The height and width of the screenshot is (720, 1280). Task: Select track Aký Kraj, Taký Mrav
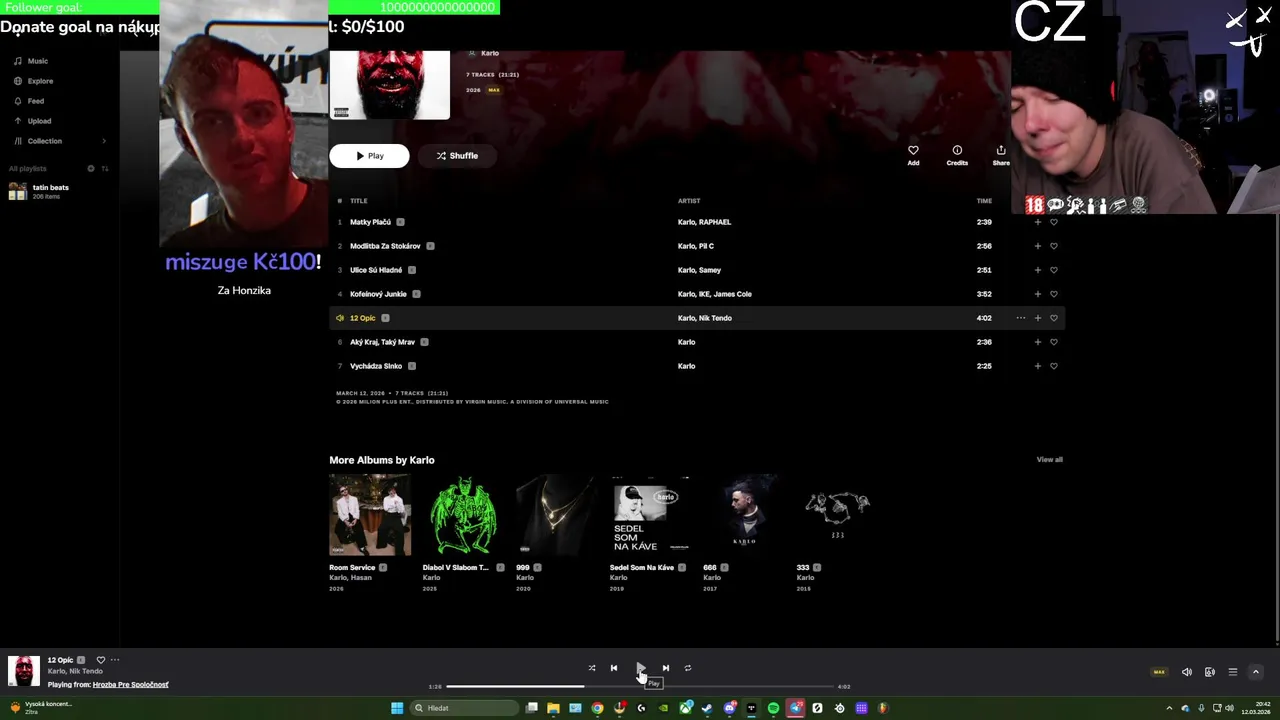pos(382,342)
